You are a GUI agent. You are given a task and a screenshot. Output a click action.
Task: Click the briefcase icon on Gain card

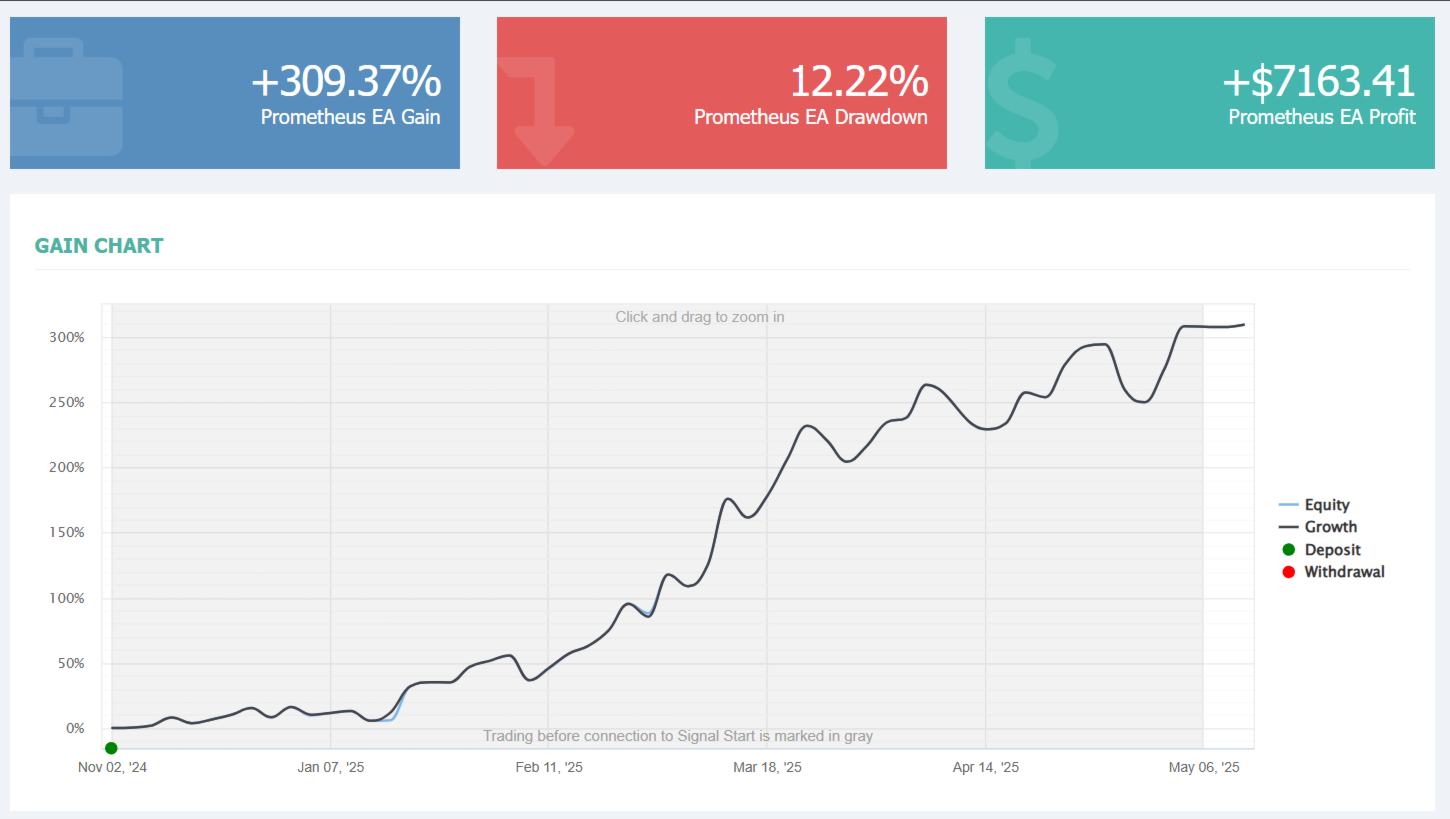point(66,97)
